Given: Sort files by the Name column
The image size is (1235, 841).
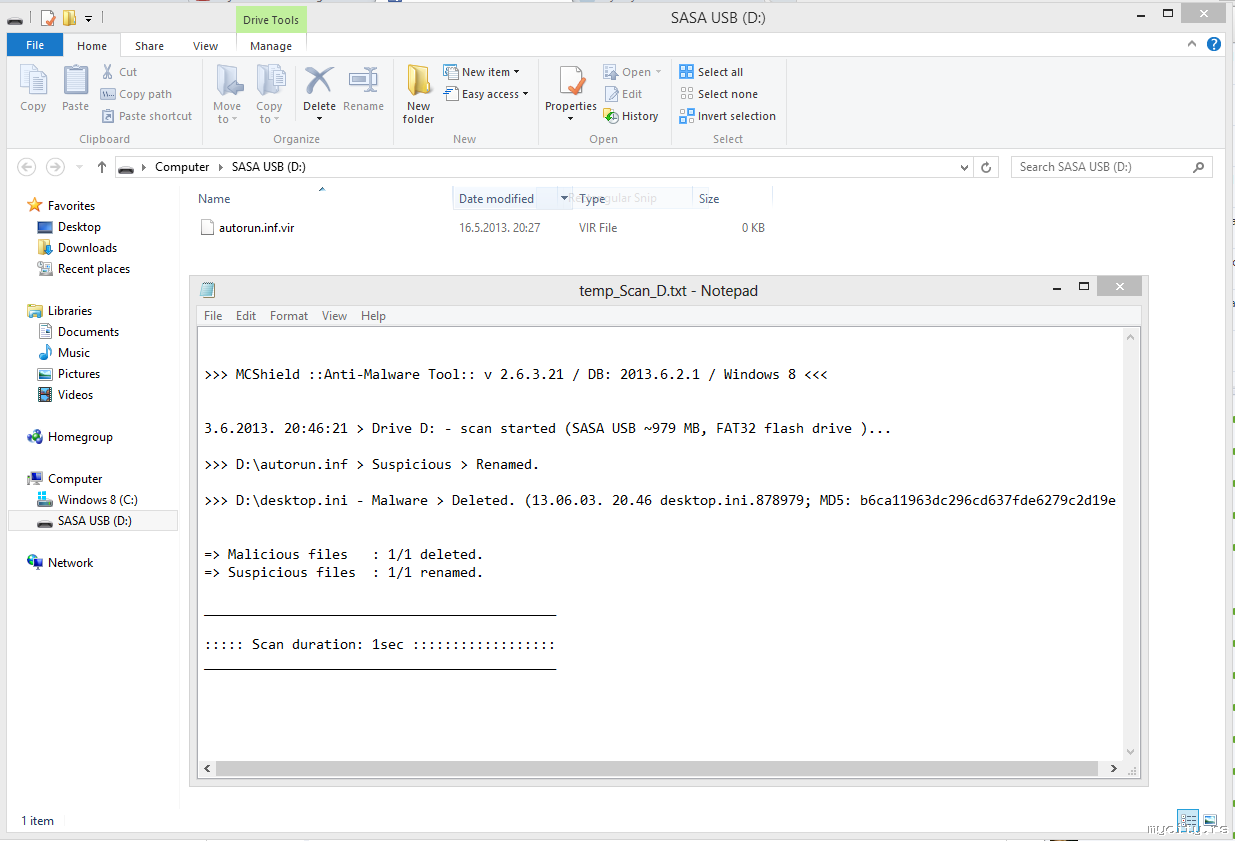Looking at the screenshot, I should tap(214, 199).
